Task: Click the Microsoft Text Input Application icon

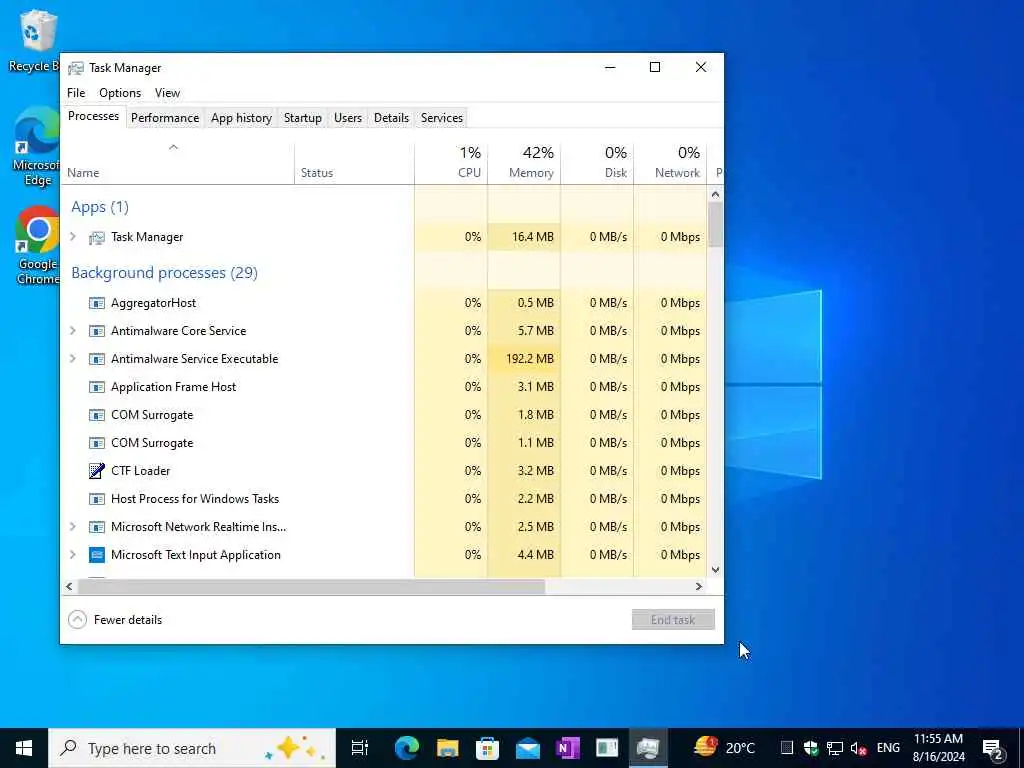Action: pos(97,555)
